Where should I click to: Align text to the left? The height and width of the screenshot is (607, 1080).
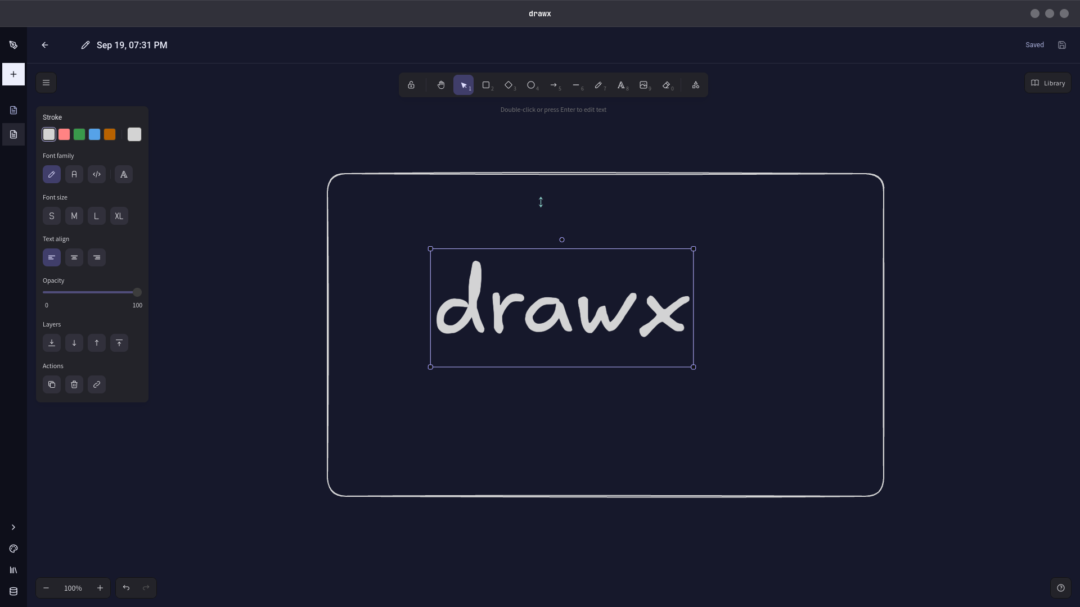coord(52,258)
